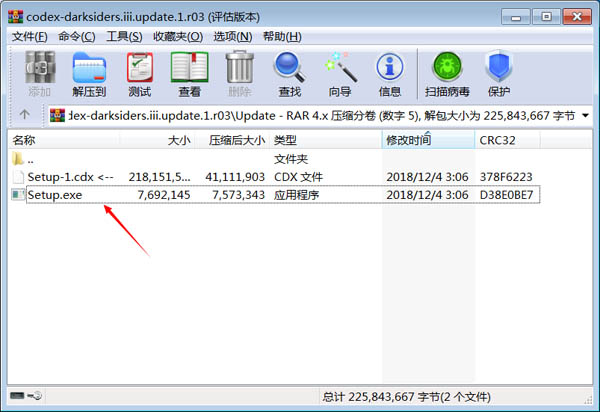Image resolution: width=600 pixels, height=412 pixels.
Task: Click the archive path text in address bar
Action: [x=321, y=116]
